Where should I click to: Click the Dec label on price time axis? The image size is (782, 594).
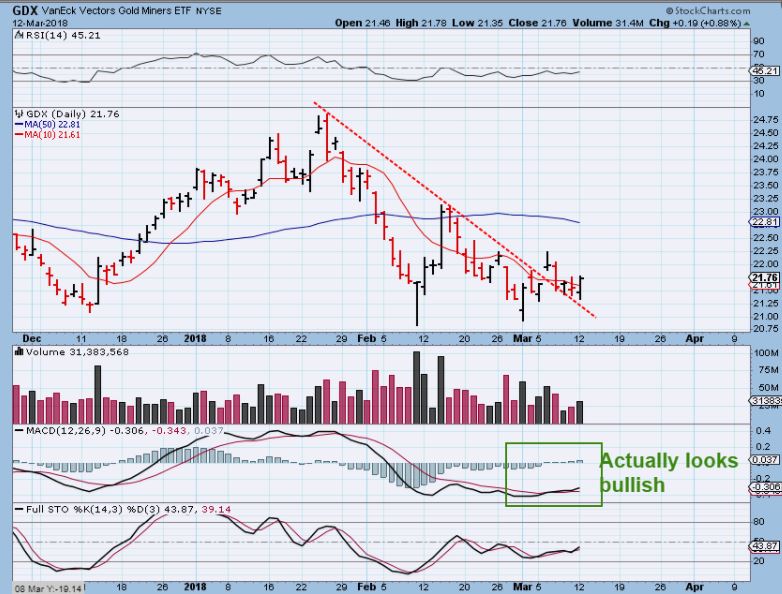[x=32, y=338]
